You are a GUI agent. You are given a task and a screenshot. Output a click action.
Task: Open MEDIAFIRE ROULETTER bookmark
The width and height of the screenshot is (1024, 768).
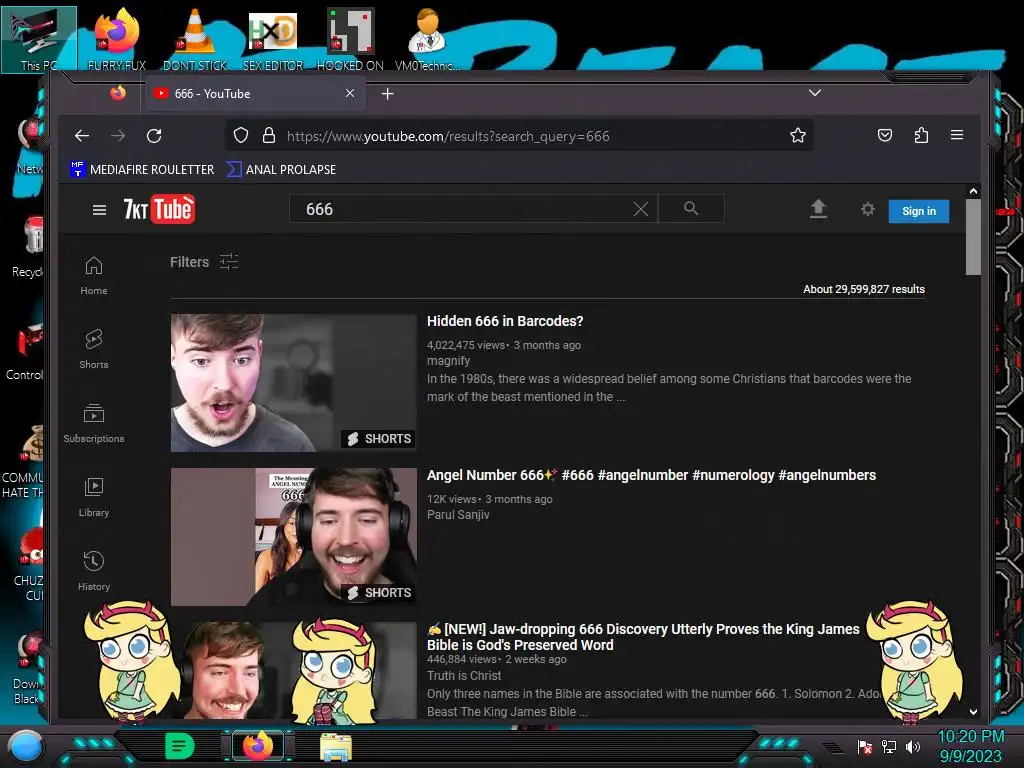[x=142, y=169]
